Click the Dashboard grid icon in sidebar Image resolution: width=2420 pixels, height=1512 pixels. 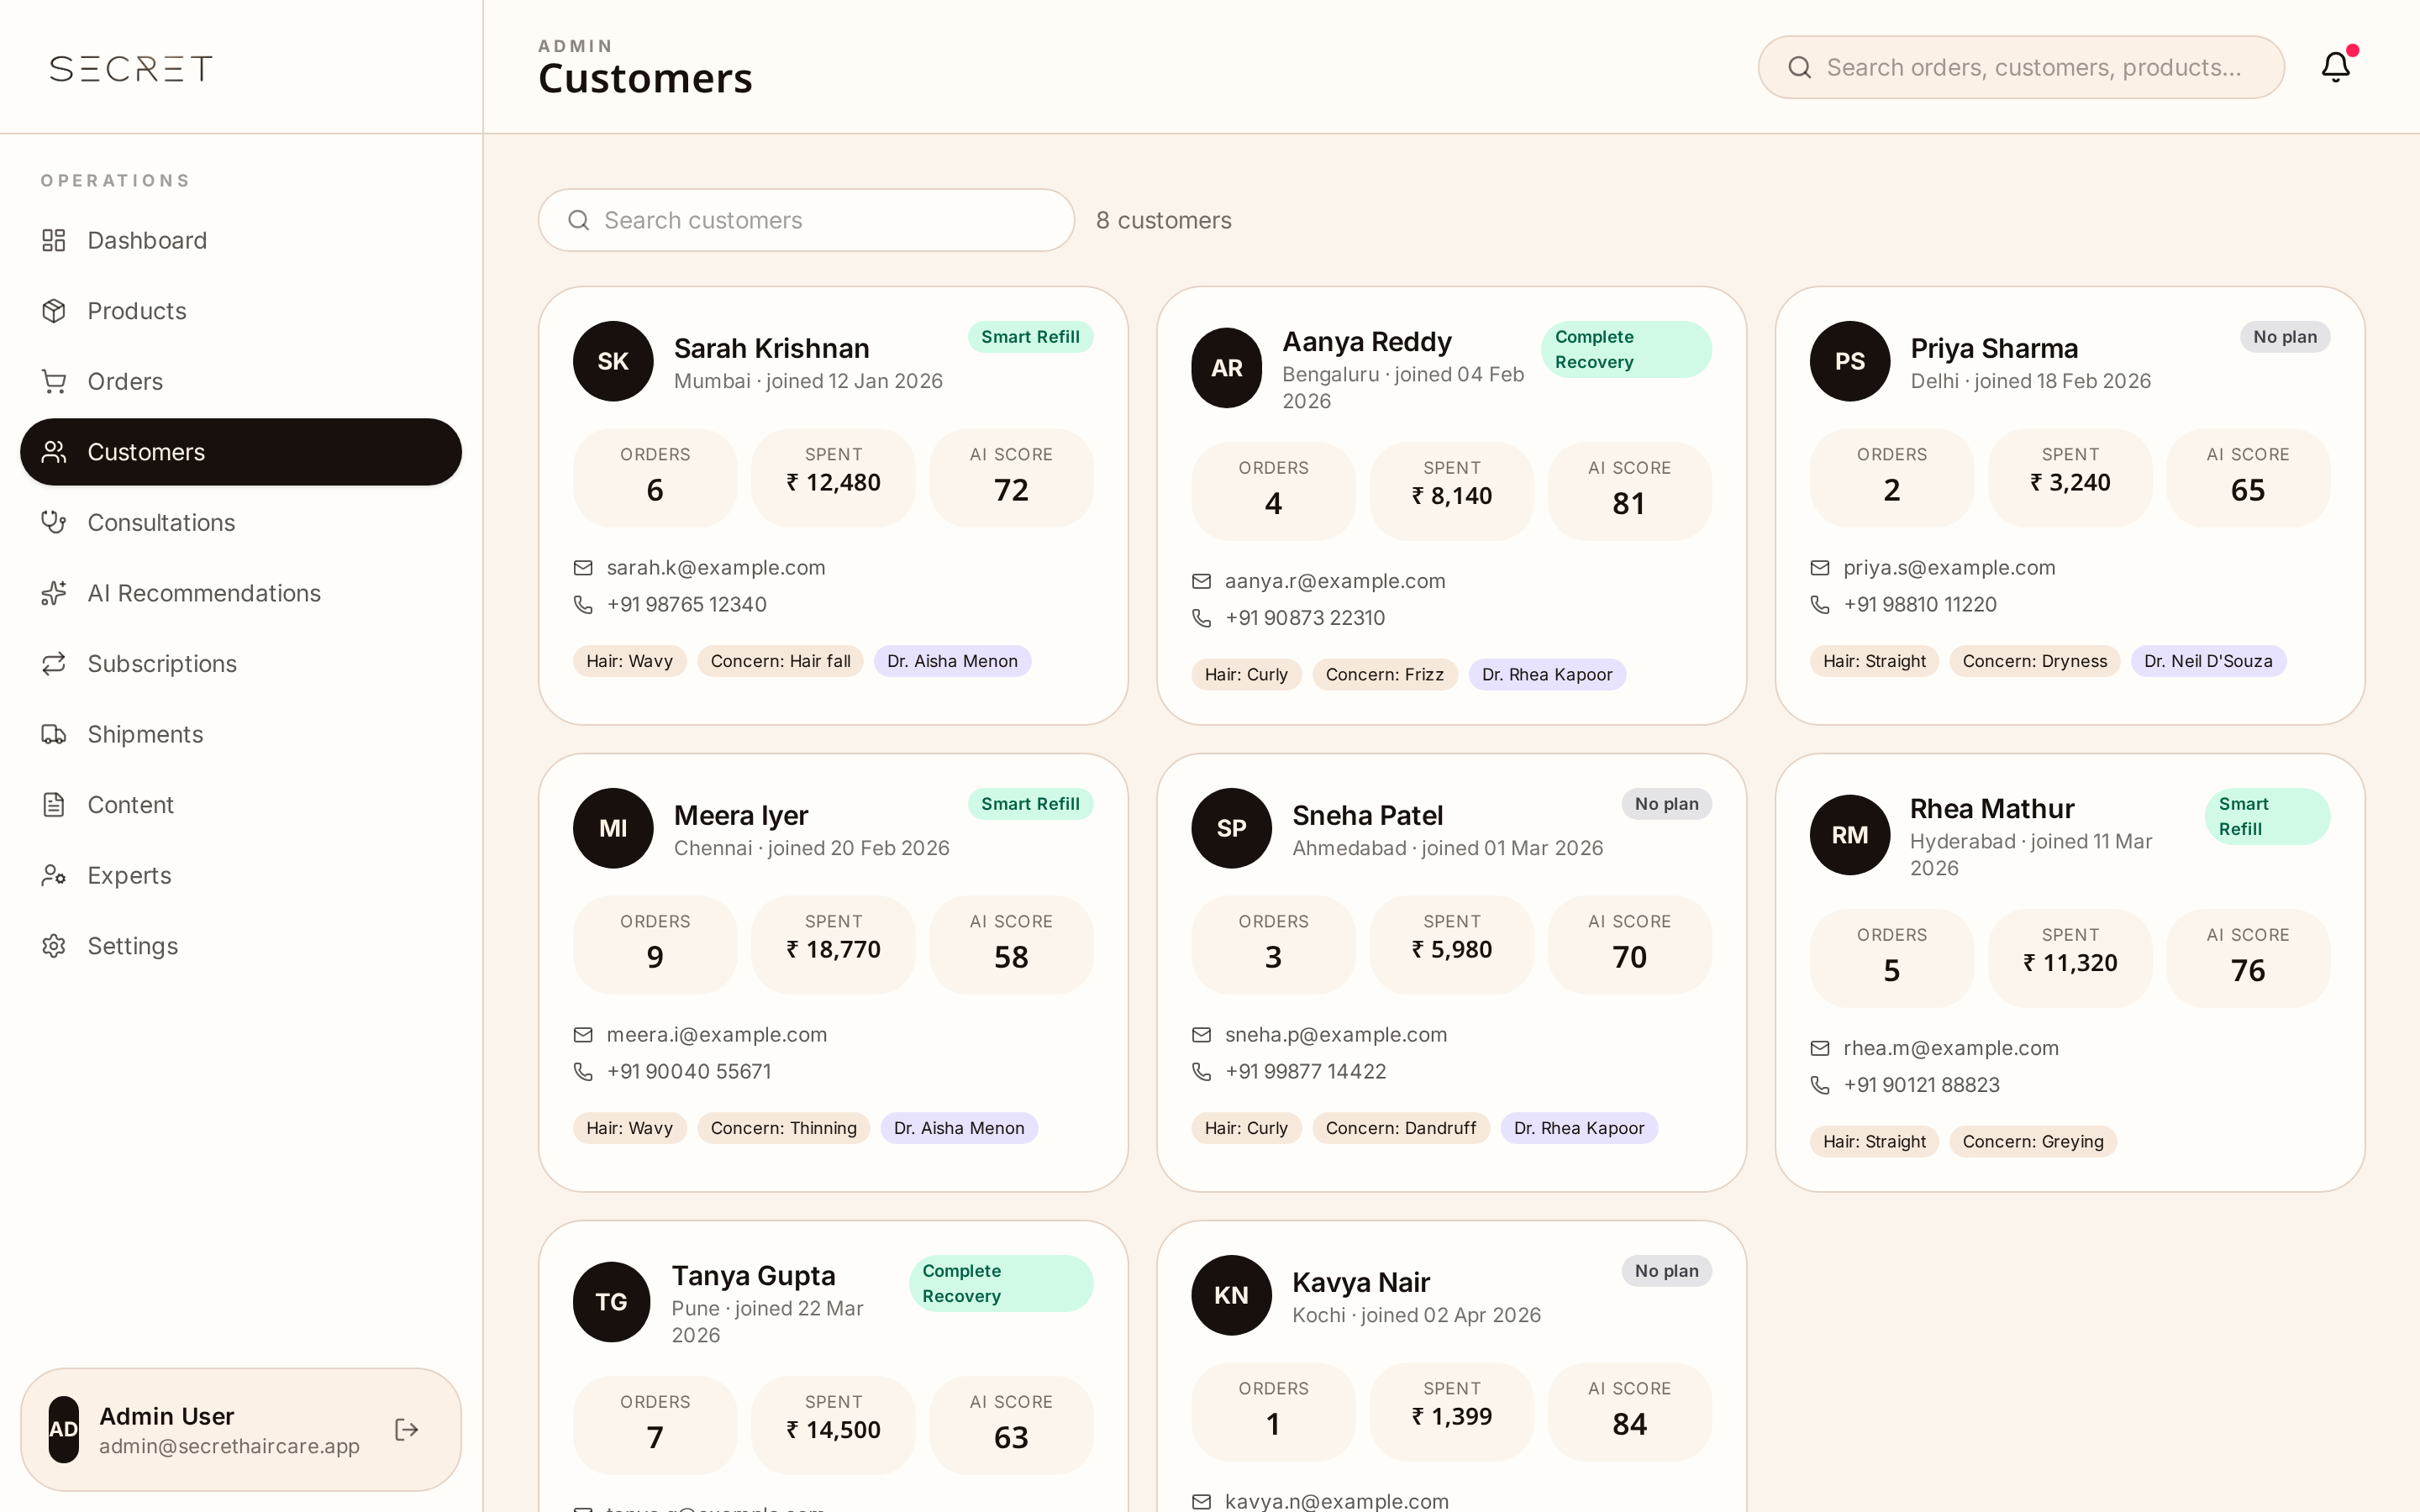[x=54, y=240]
